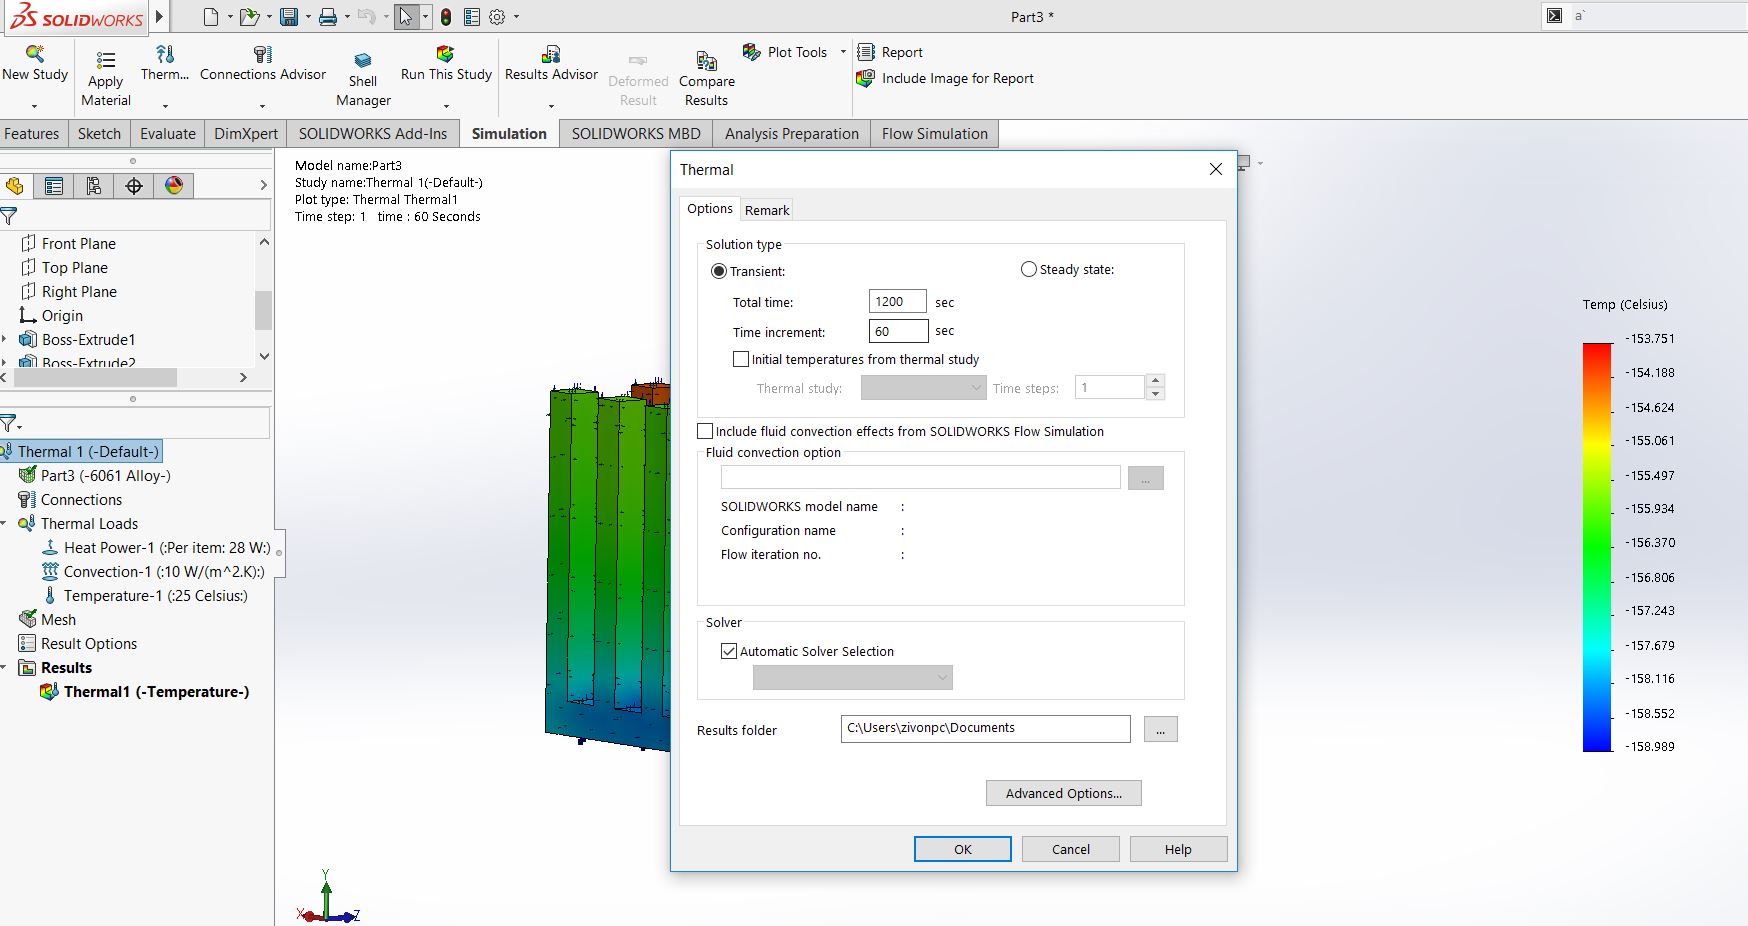Open the solver selection combo box
The height and width of the screenshot is (926, 1748).
click(852, 678)
